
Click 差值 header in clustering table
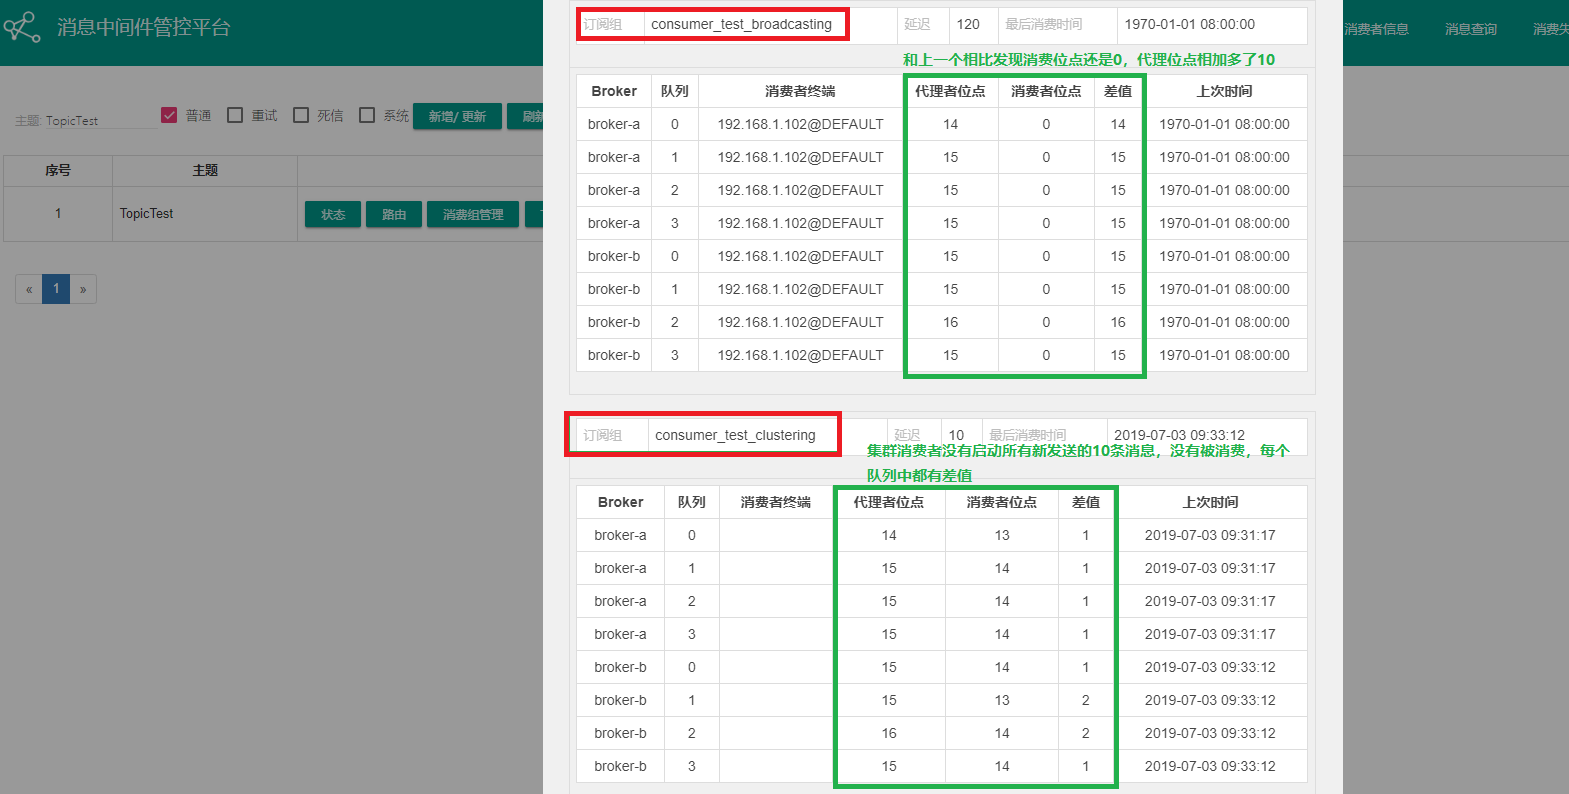[1086, 502]
